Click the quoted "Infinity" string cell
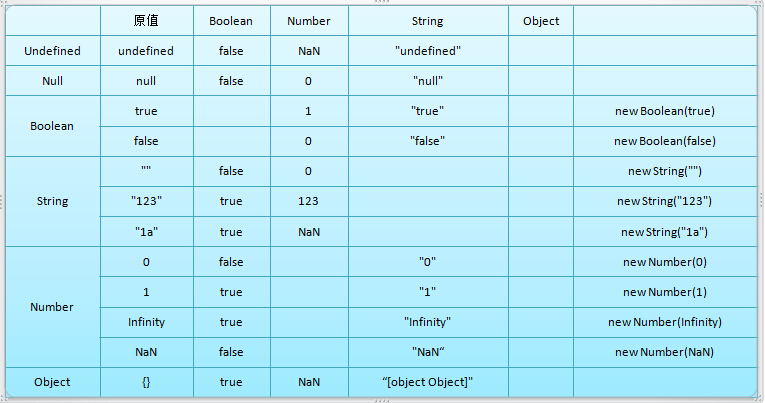Image resolution: width=765 pixels, height=403 pixels. (x=427, y=322)
